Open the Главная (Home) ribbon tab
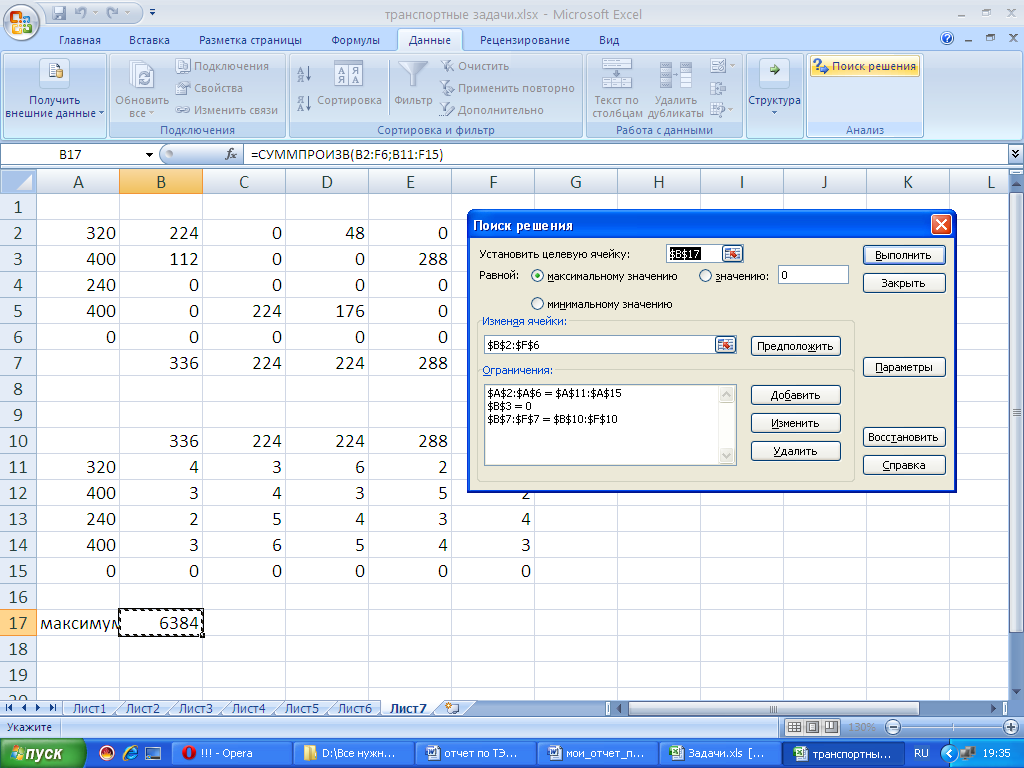The width and height of the screenshot is (1024, 768). pyautogui.click(x=80, y=40)
